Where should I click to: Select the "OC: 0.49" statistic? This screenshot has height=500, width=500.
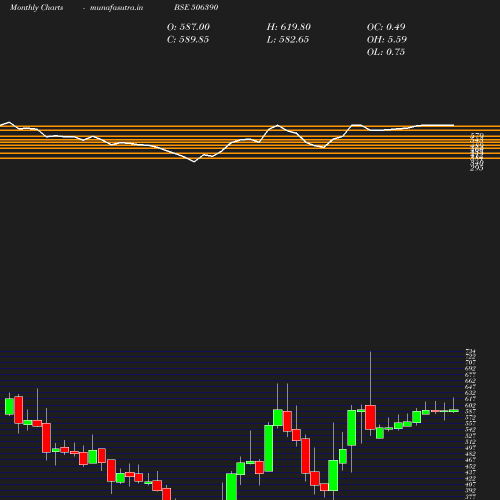[386, 27]
